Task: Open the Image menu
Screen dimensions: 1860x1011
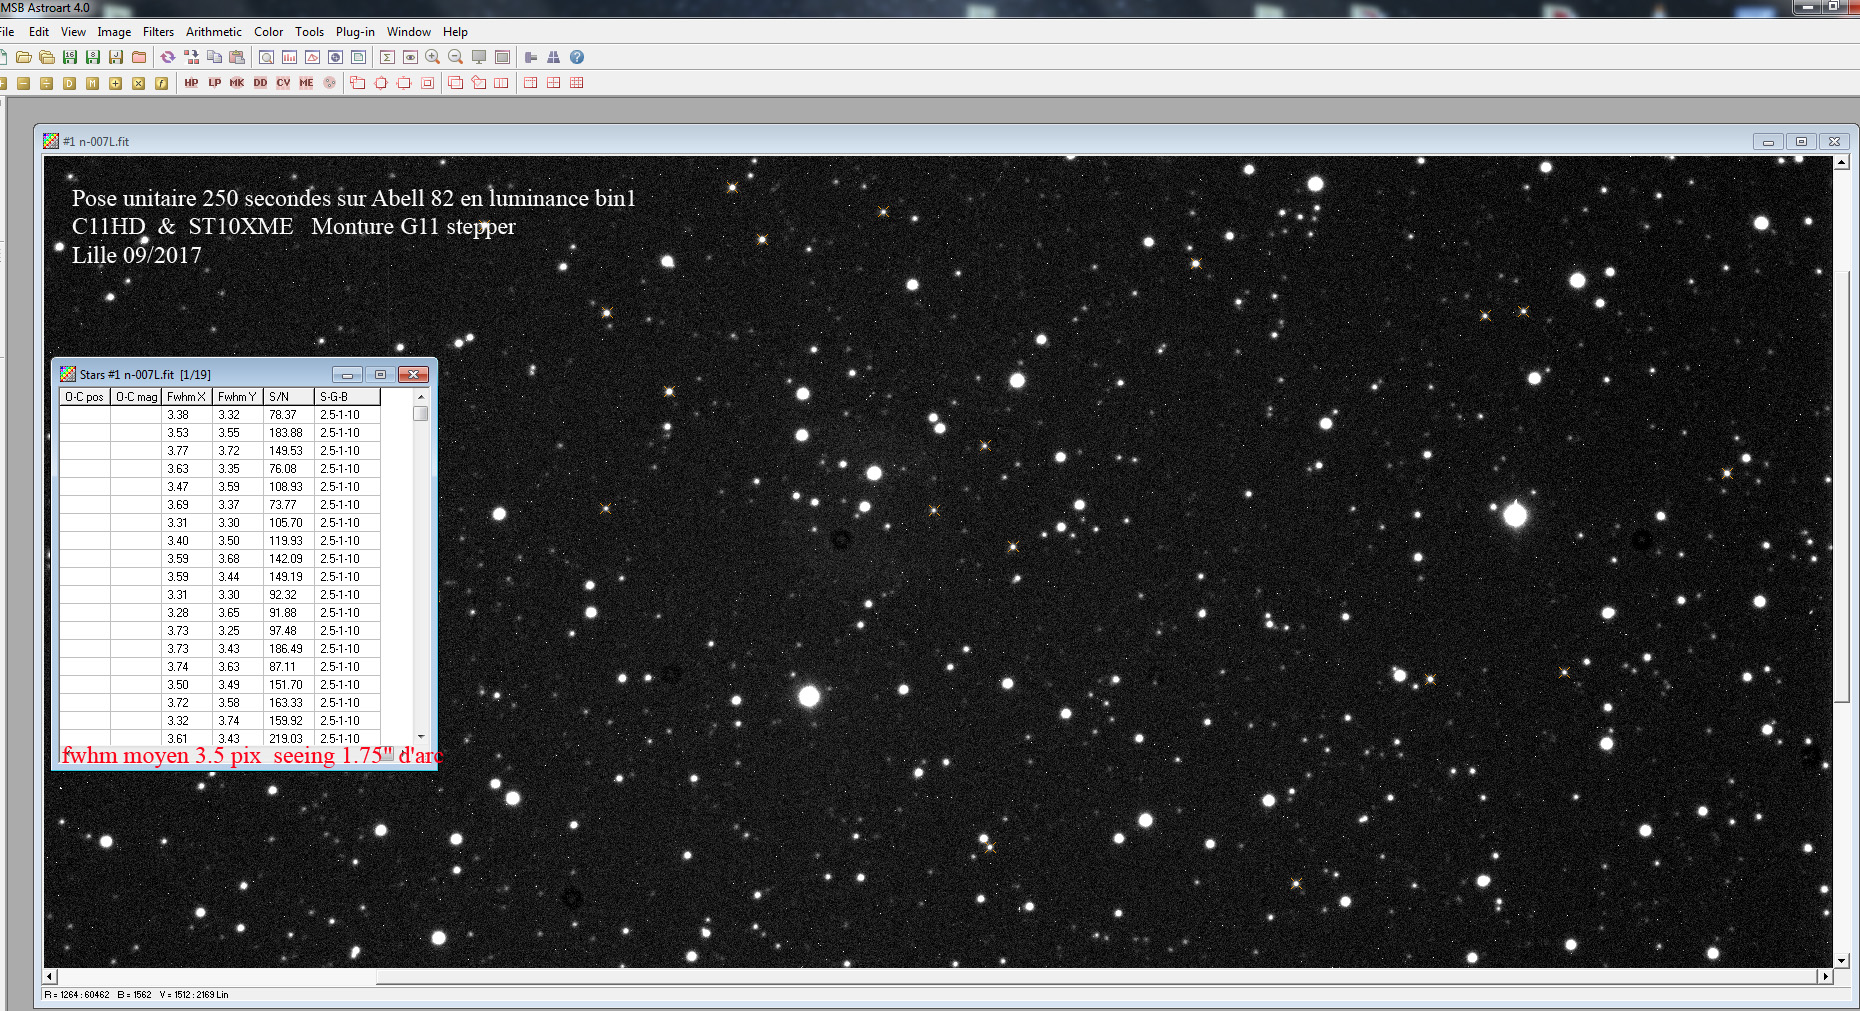Action: 114,32
